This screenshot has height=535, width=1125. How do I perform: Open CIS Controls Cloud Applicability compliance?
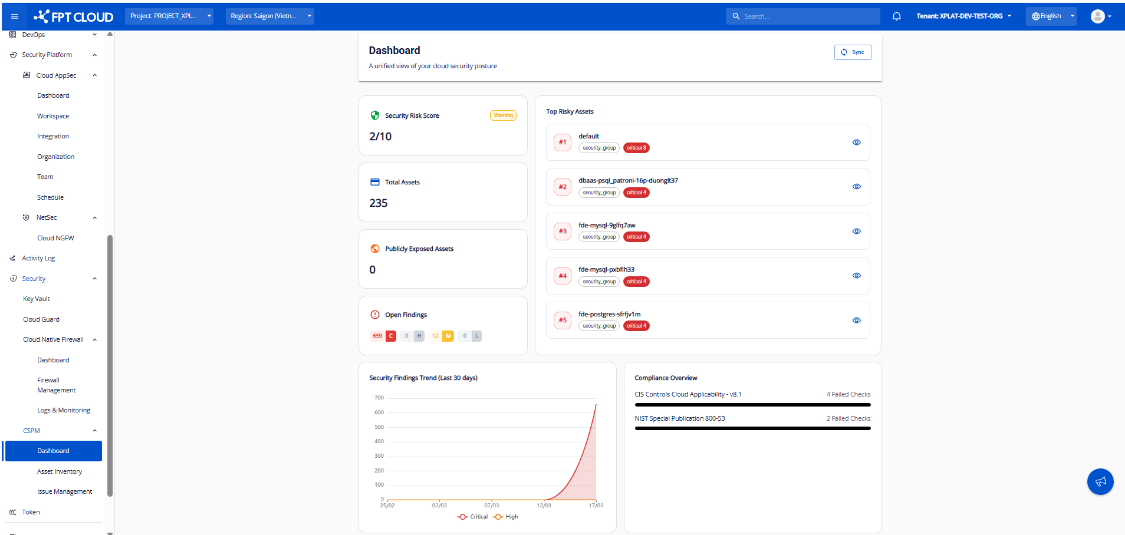[687, 394]
